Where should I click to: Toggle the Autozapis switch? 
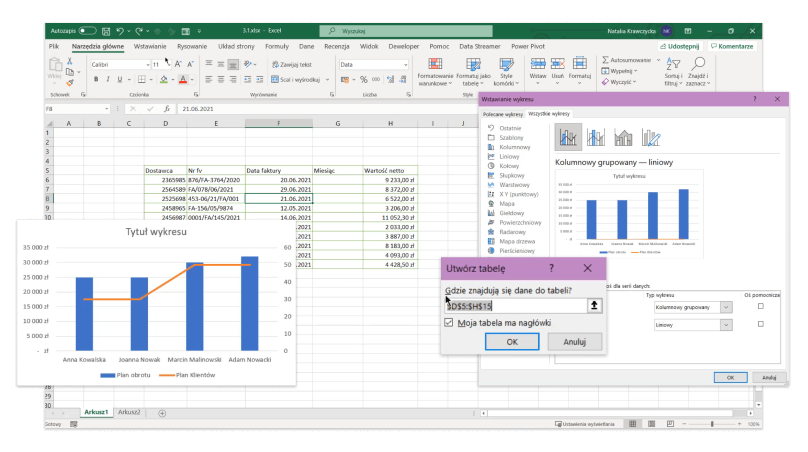pyautogui.click(x=87, y=31)
